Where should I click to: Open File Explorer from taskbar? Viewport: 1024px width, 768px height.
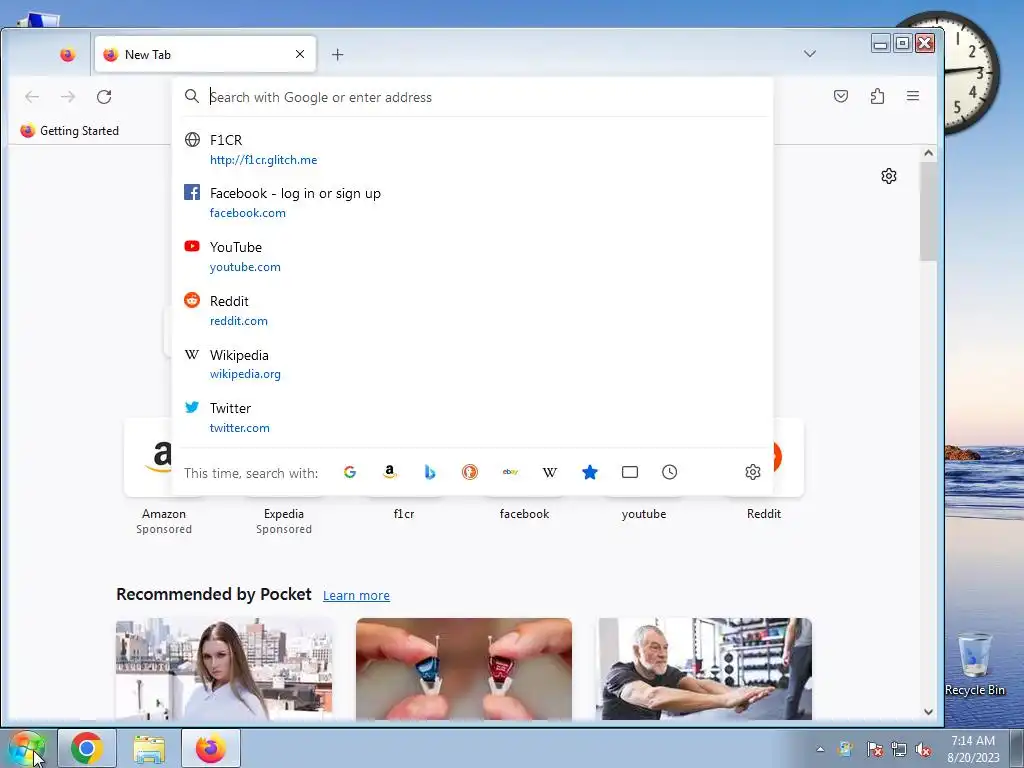tap(149, 748)
